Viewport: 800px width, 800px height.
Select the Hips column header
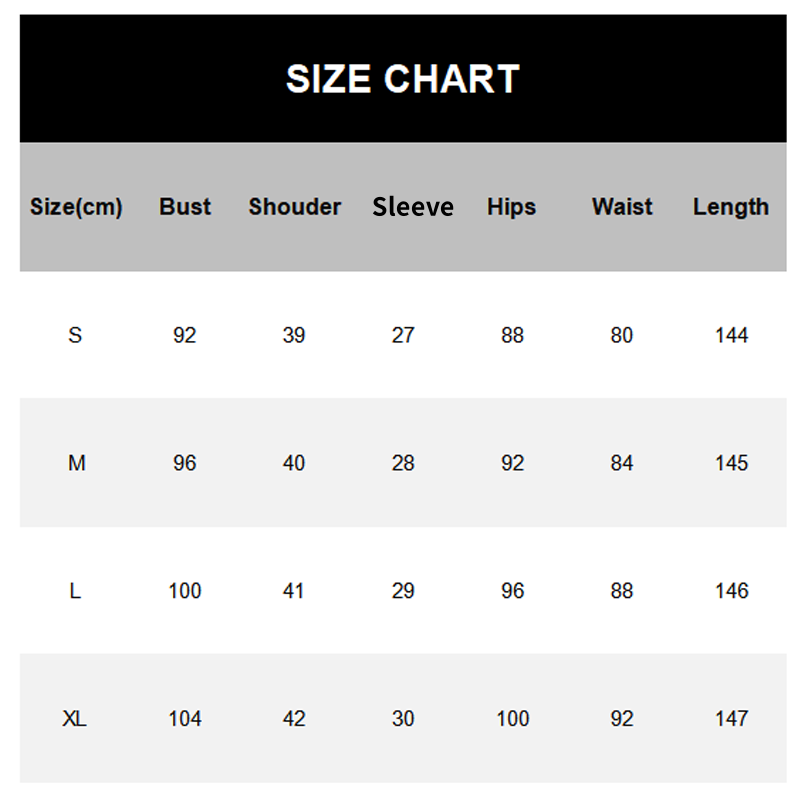pos(512,207)
